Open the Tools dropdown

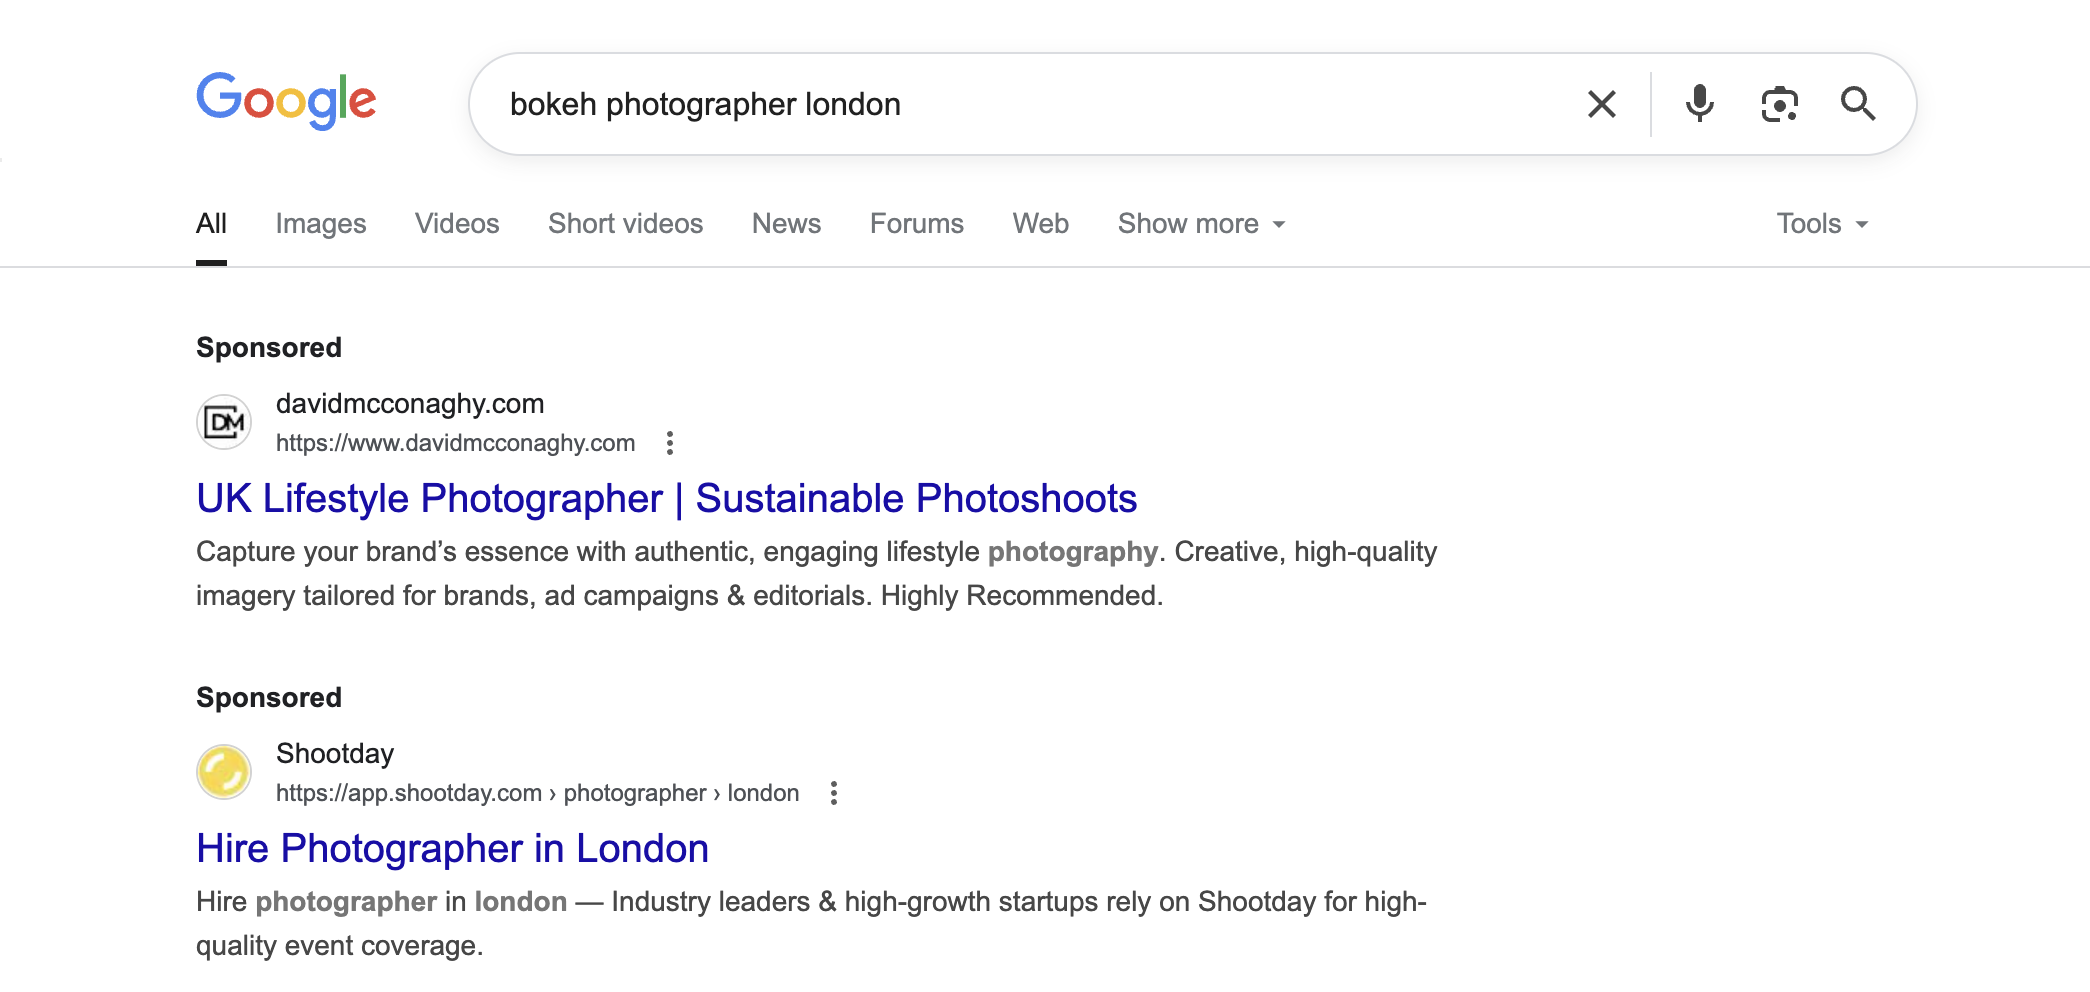tap(1822, 223)
